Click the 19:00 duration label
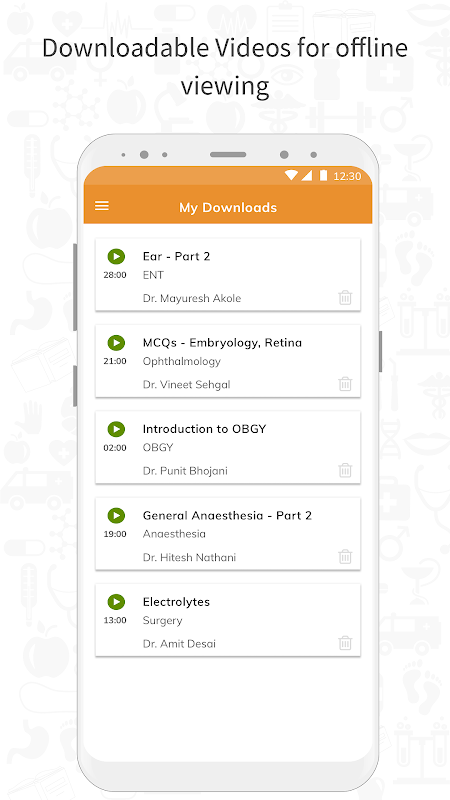Screen dimensions: 450x800 coord(115,534)
